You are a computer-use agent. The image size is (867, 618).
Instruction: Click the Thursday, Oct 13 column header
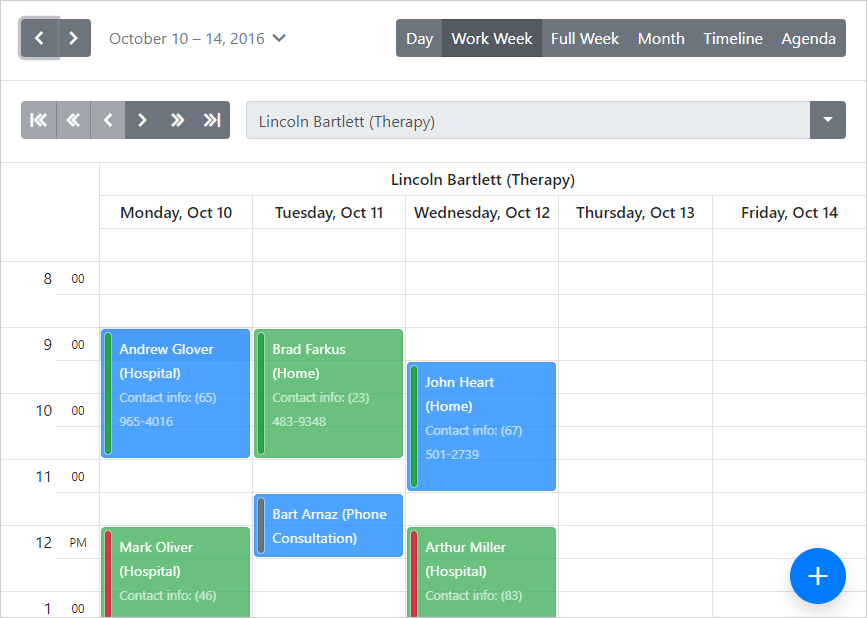635,213
